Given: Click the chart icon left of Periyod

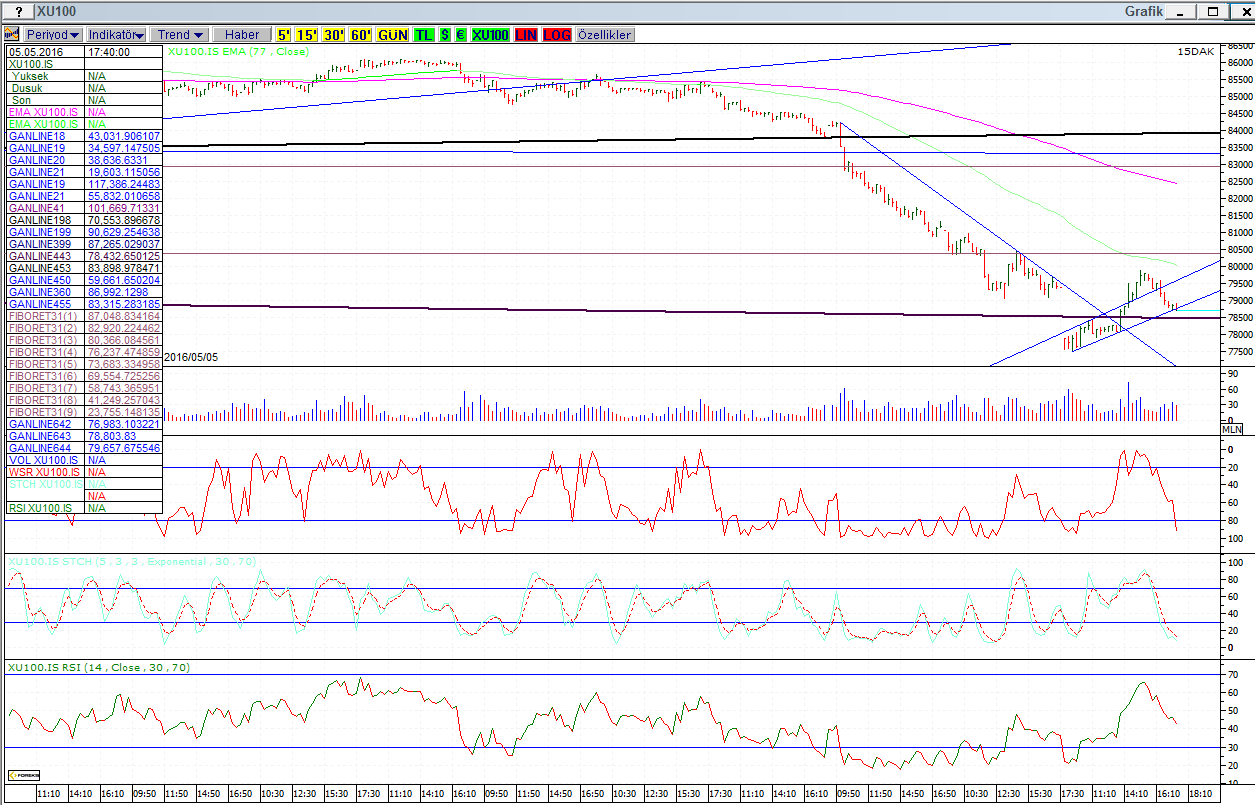Looking at the screenshot, I should pos(13,34).
